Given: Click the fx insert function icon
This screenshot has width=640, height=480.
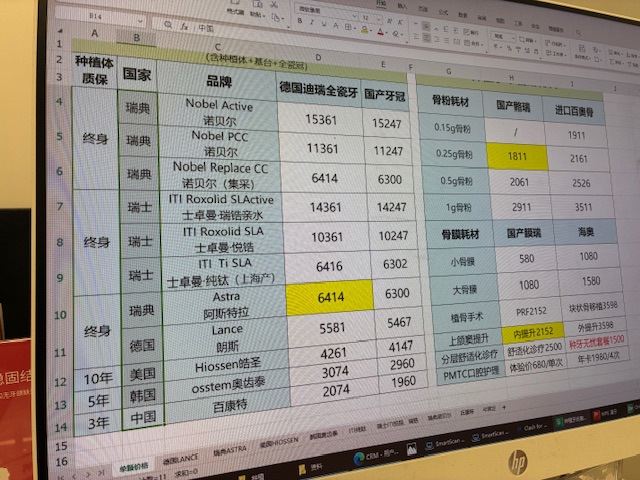Looking at the screenshot, I should [184, 26].
